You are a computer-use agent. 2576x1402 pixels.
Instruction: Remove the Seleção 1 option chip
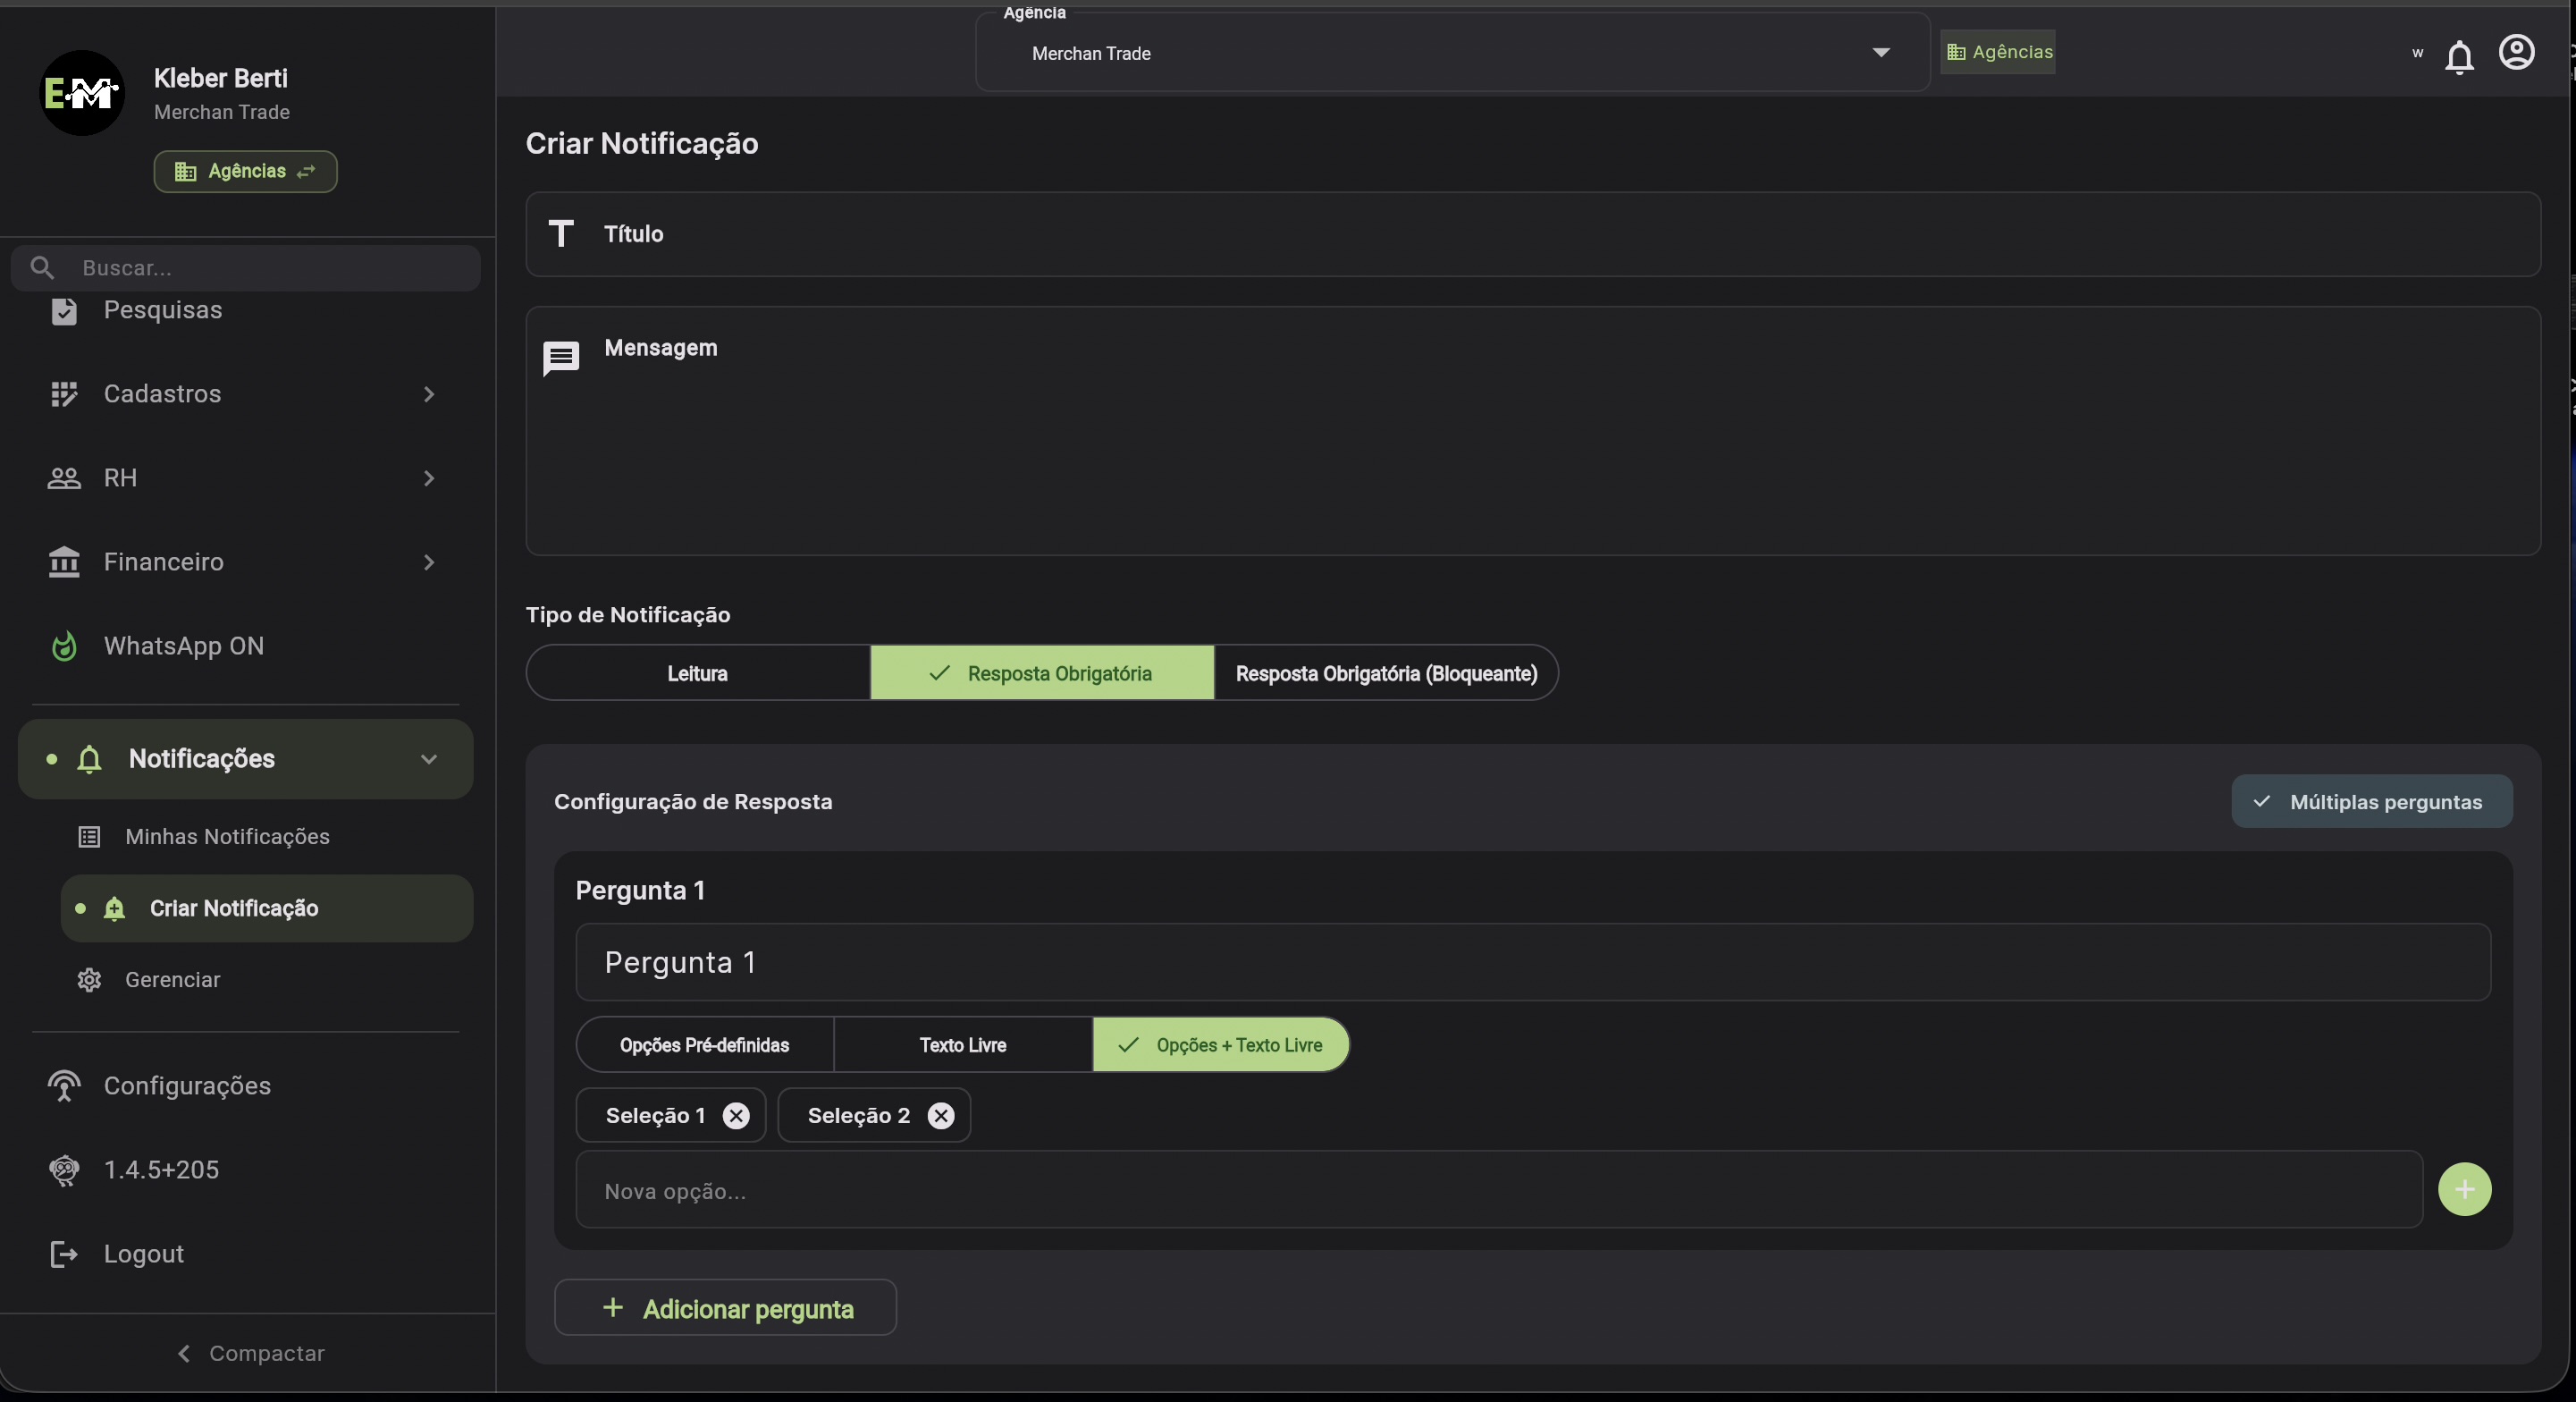pyautogui.click(x=736, y=1115)
